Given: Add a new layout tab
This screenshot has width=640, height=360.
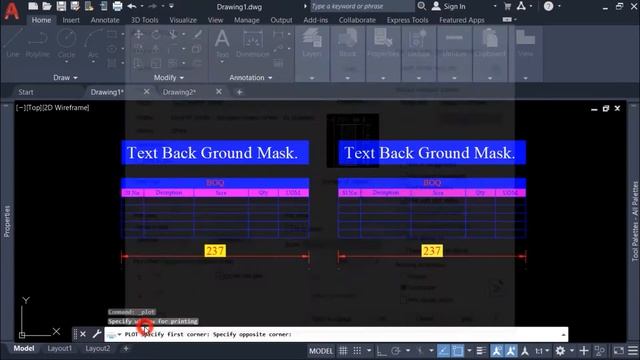Looking at the screenshot, I should (x=126, y=349).
